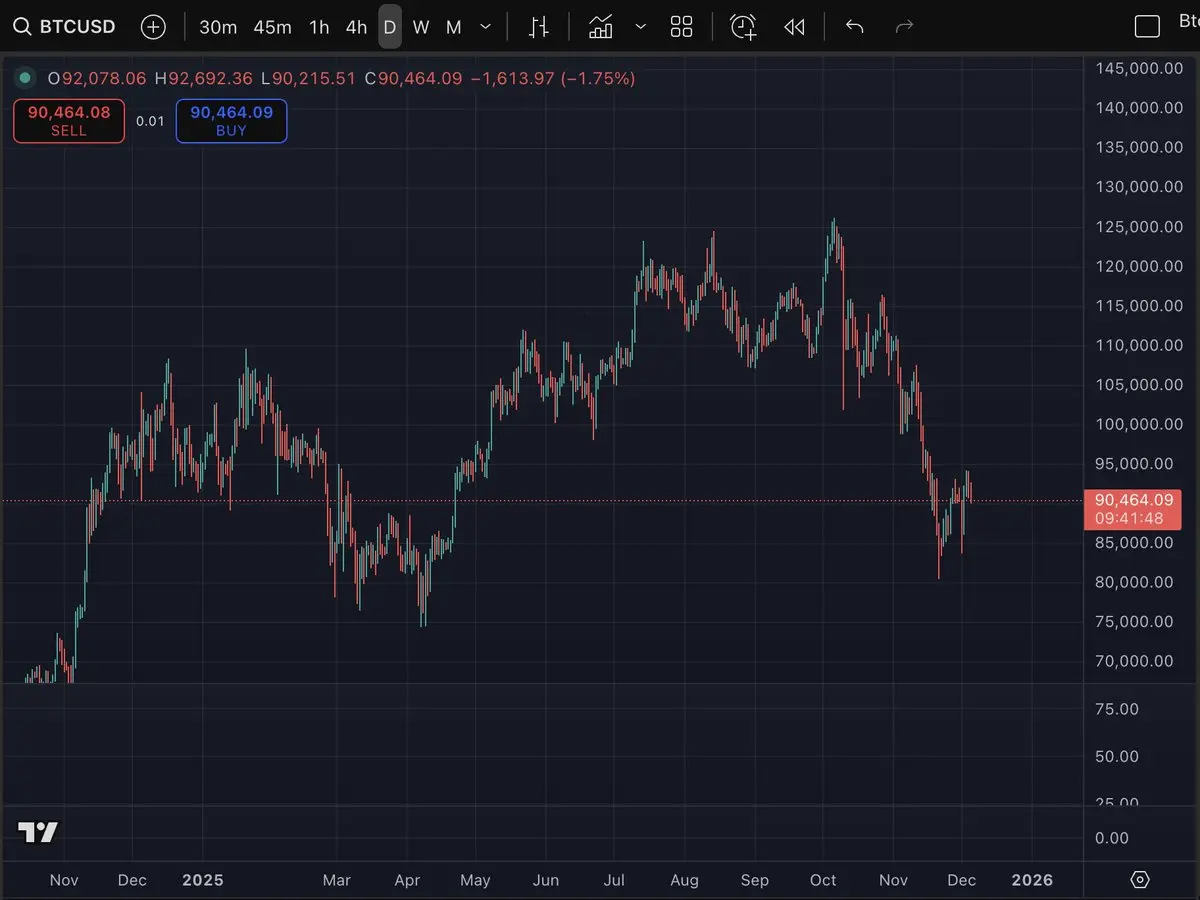Switch to the M monthly timeframe
This screenshot has width=1200, height=900.
tap(454, 27)
